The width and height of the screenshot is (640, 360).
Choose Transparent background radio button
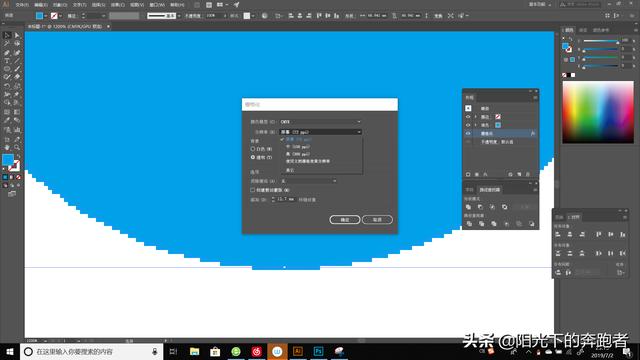pos(253,157)
